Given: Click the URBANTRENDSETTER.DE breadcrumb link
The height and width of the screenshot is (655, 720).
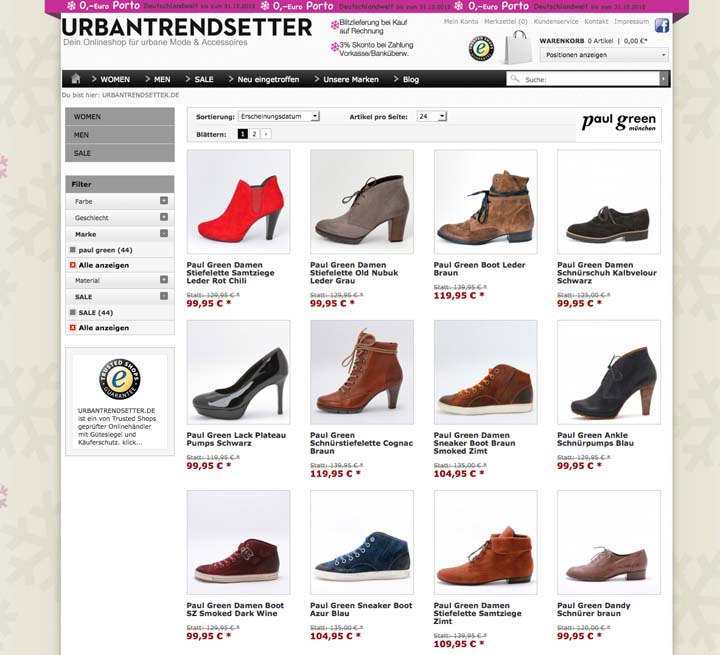Looking at the screenshot, I should 141,95.
